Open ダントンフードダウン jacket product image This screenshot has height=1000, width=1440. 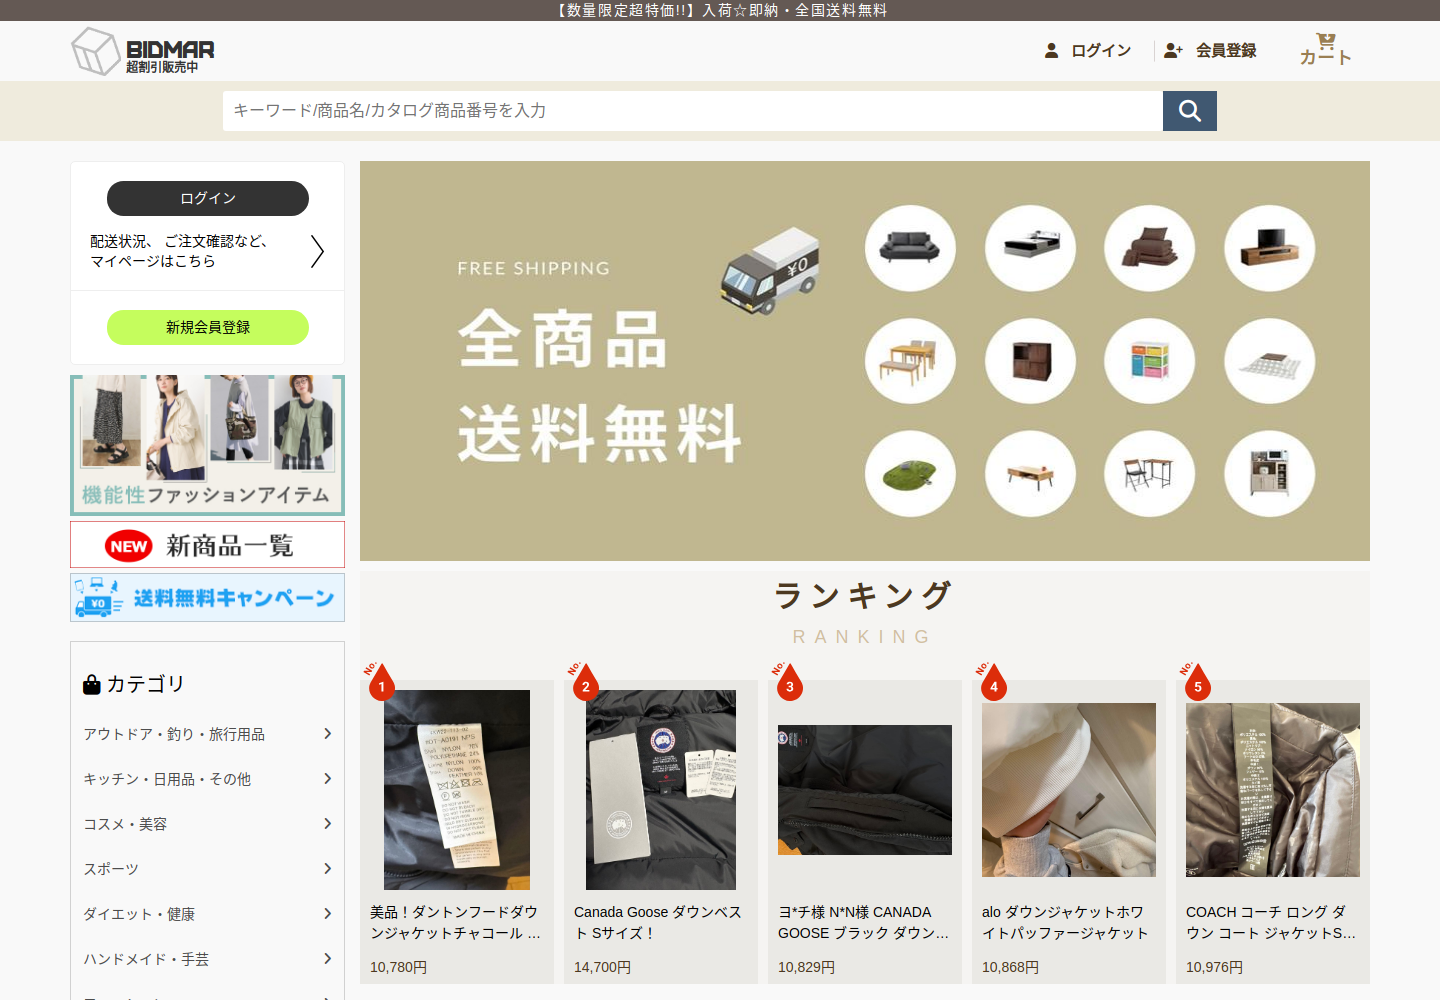(457, 790)
